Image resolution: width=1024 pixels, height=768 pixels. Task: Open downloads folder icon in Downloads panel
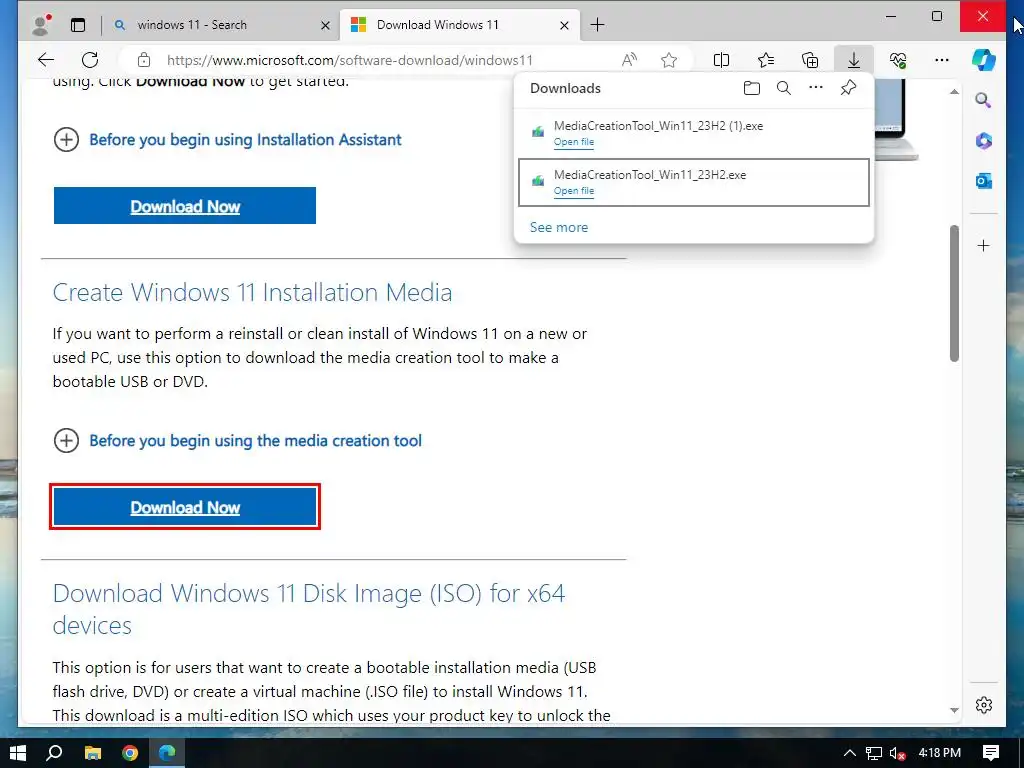pyautogui.click(x=752, y=88)
